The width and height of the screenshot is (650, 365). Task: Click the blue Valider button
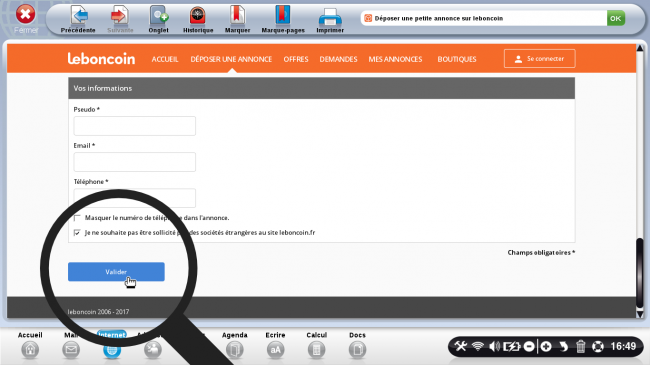[116, 272]
